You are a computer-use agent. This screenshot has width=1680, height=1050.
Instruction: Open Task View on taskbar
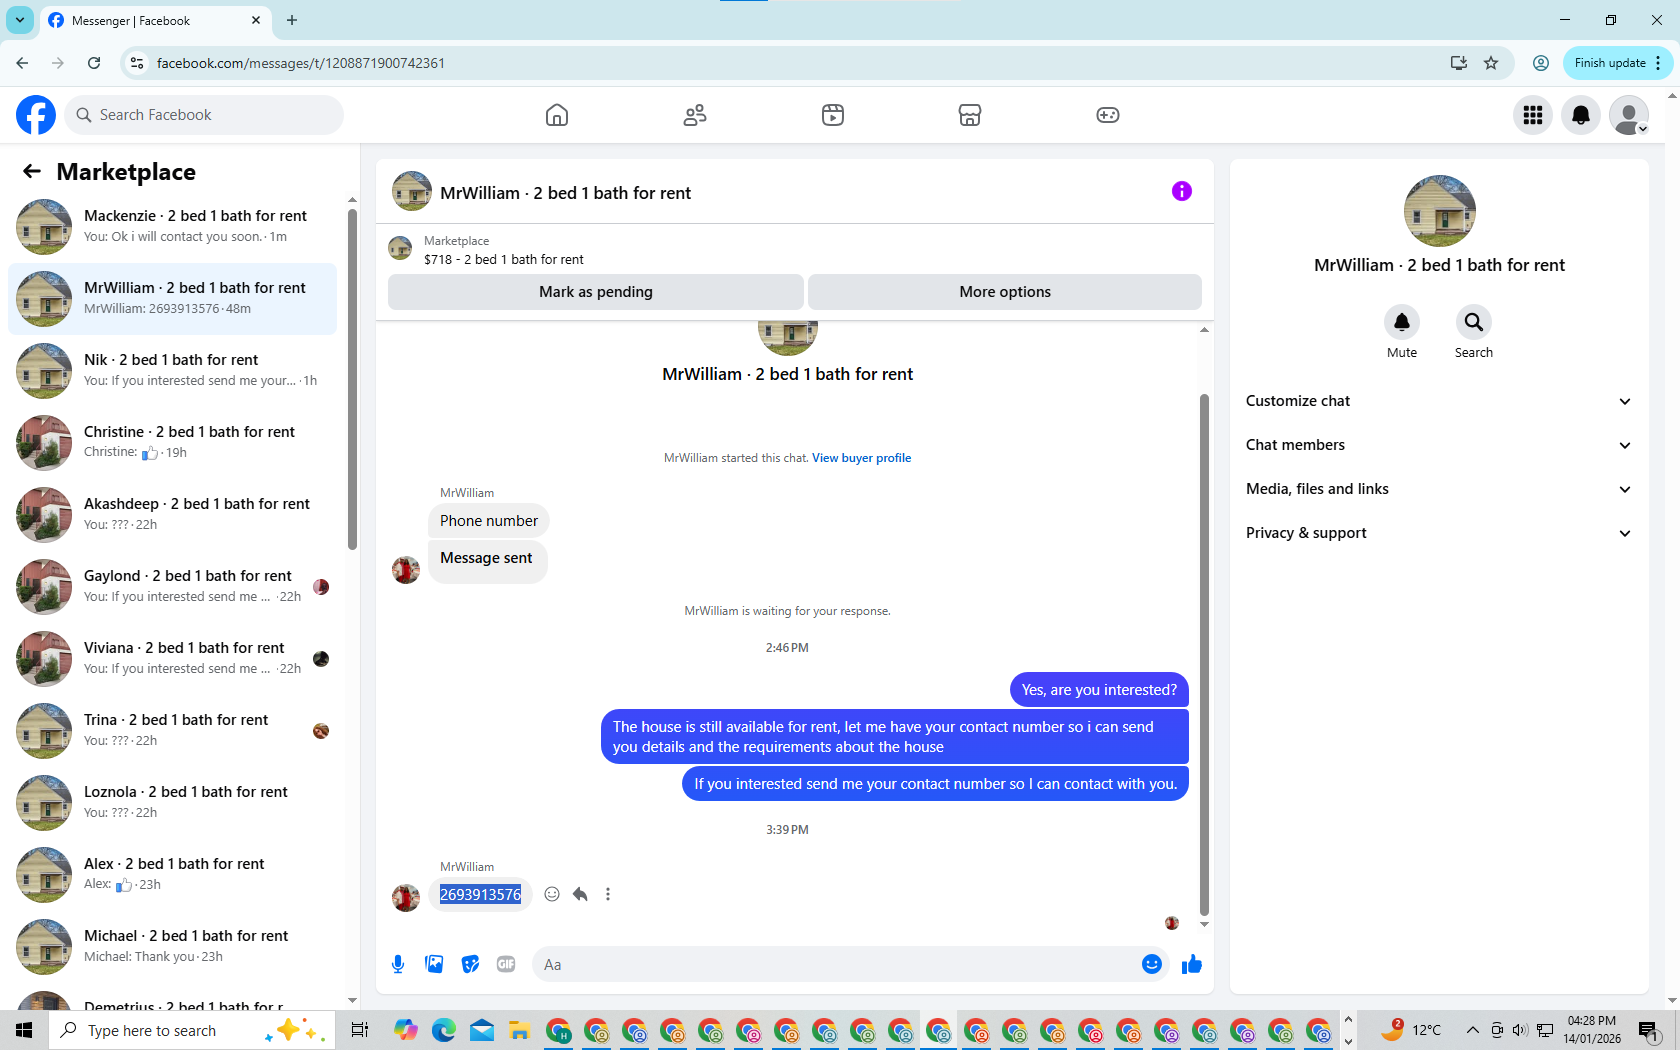[x=360, y=1030]
